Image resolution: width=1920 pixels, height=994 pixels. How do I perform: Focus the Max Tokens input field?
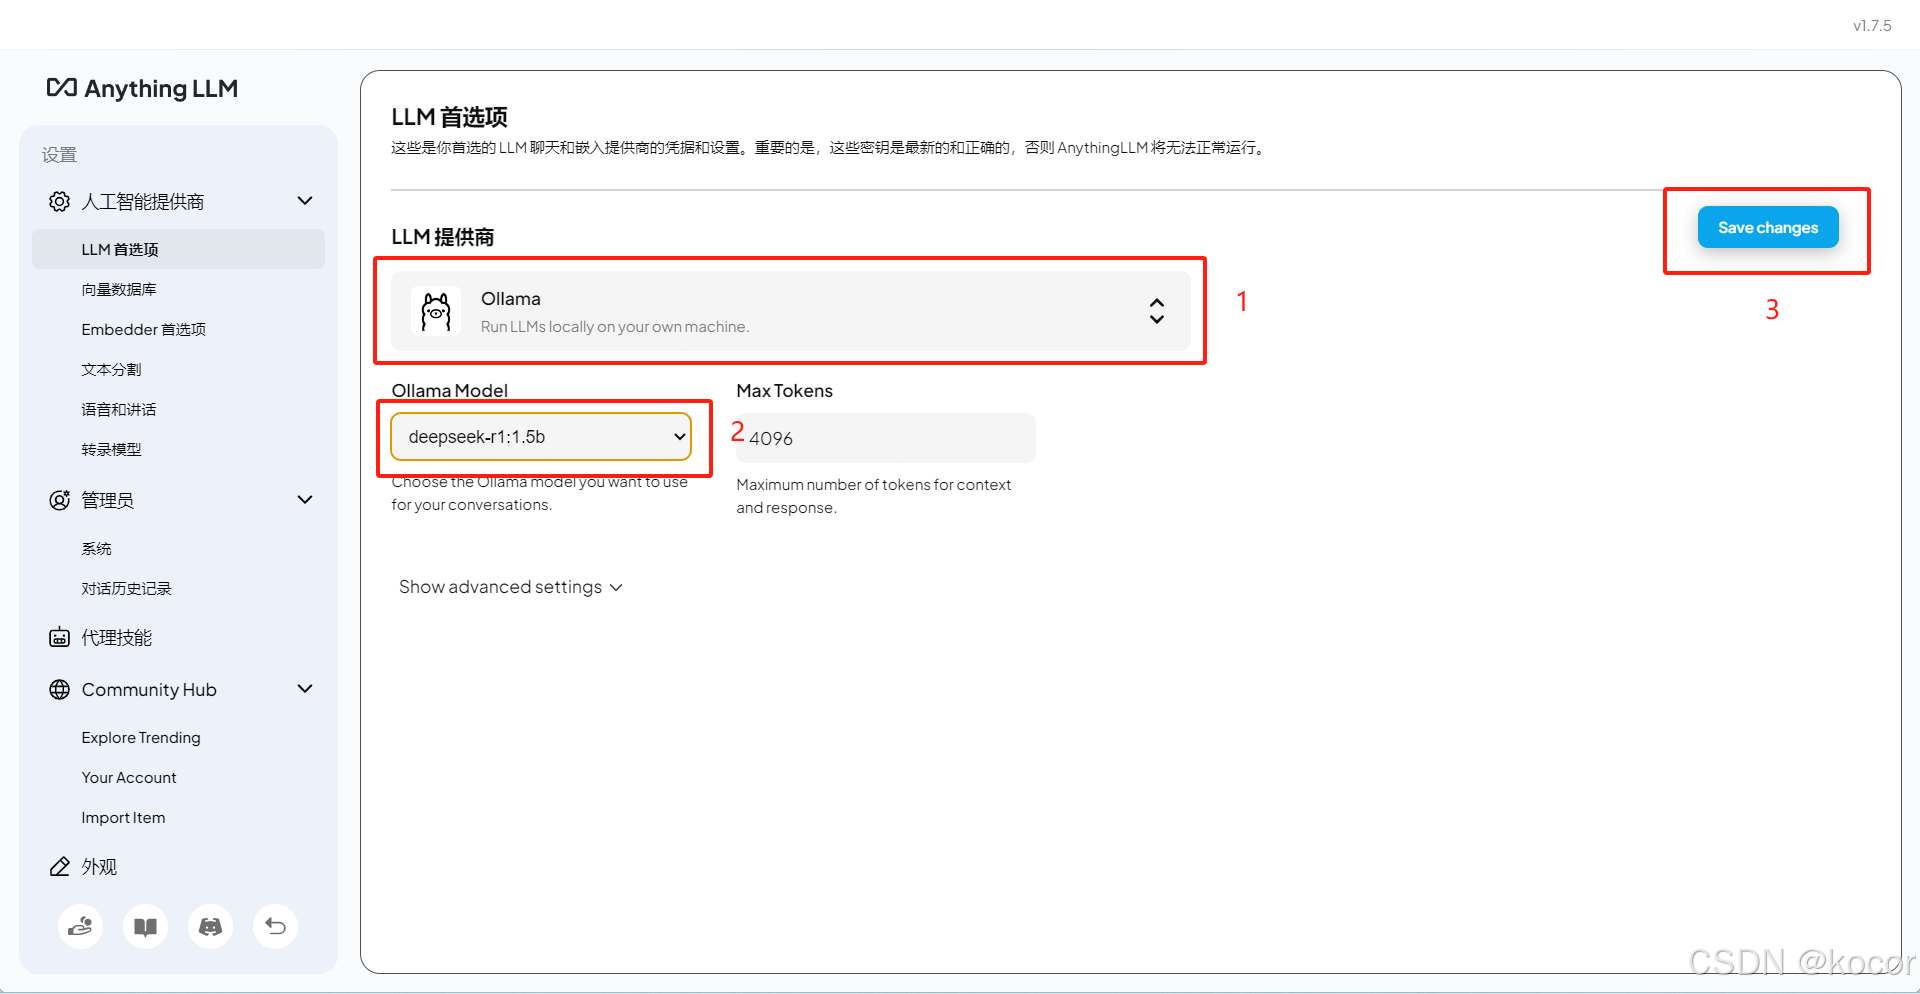pos(886,438)
